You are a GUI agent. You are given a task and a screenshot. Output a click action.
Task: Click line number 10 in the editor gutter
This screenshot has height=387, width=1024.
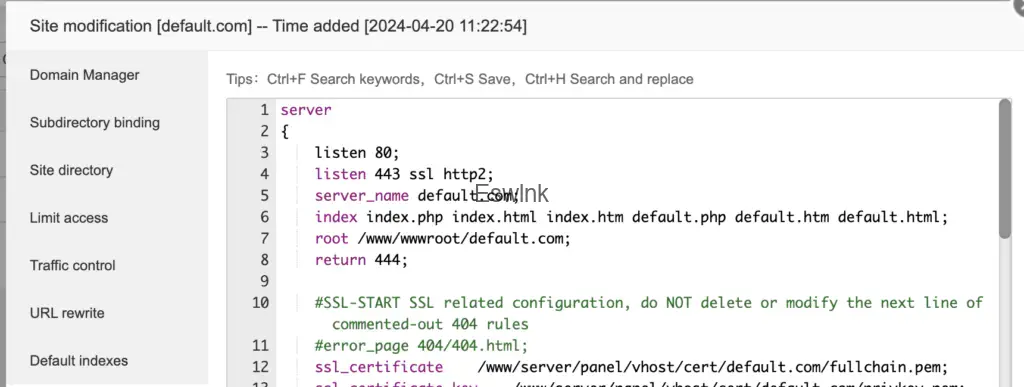tap(260, 303)
